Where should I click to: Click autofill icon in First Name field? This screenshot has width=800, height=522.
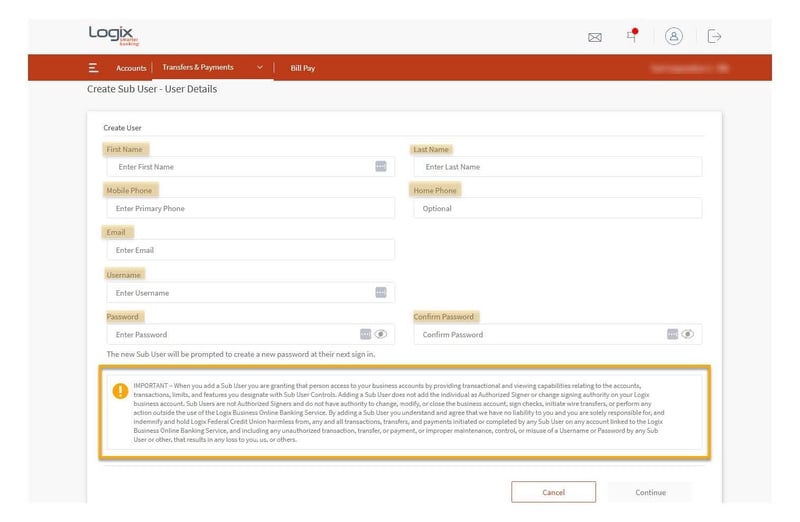(x=381, y=166)
